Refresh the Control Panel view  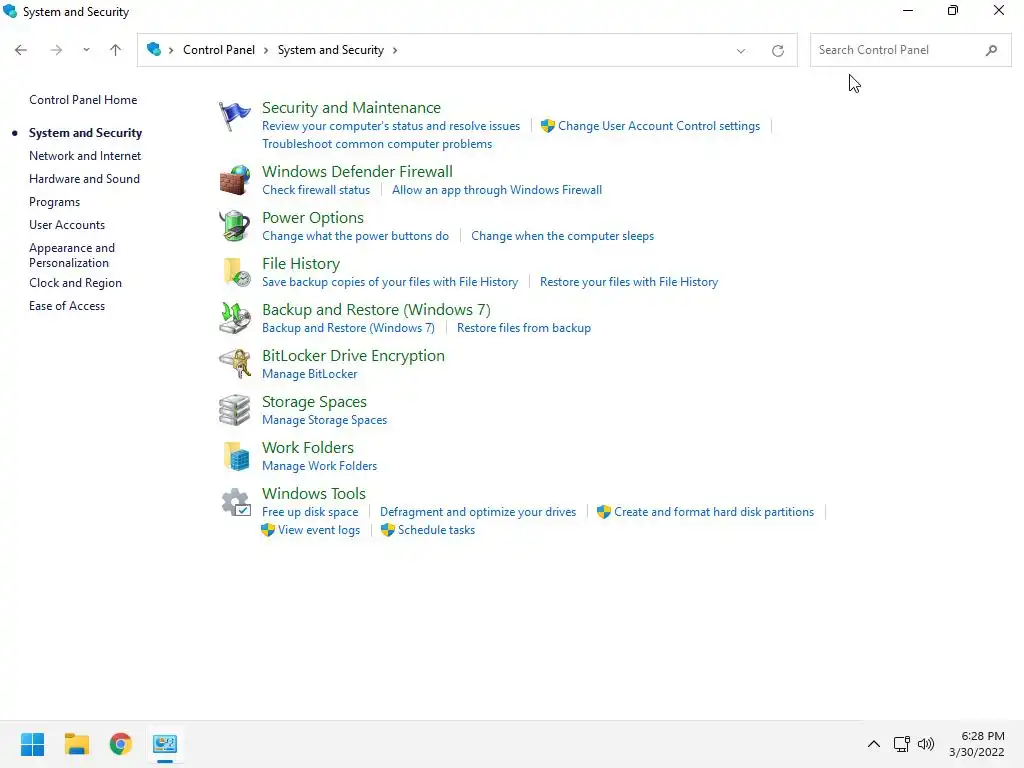pos(778,50)
